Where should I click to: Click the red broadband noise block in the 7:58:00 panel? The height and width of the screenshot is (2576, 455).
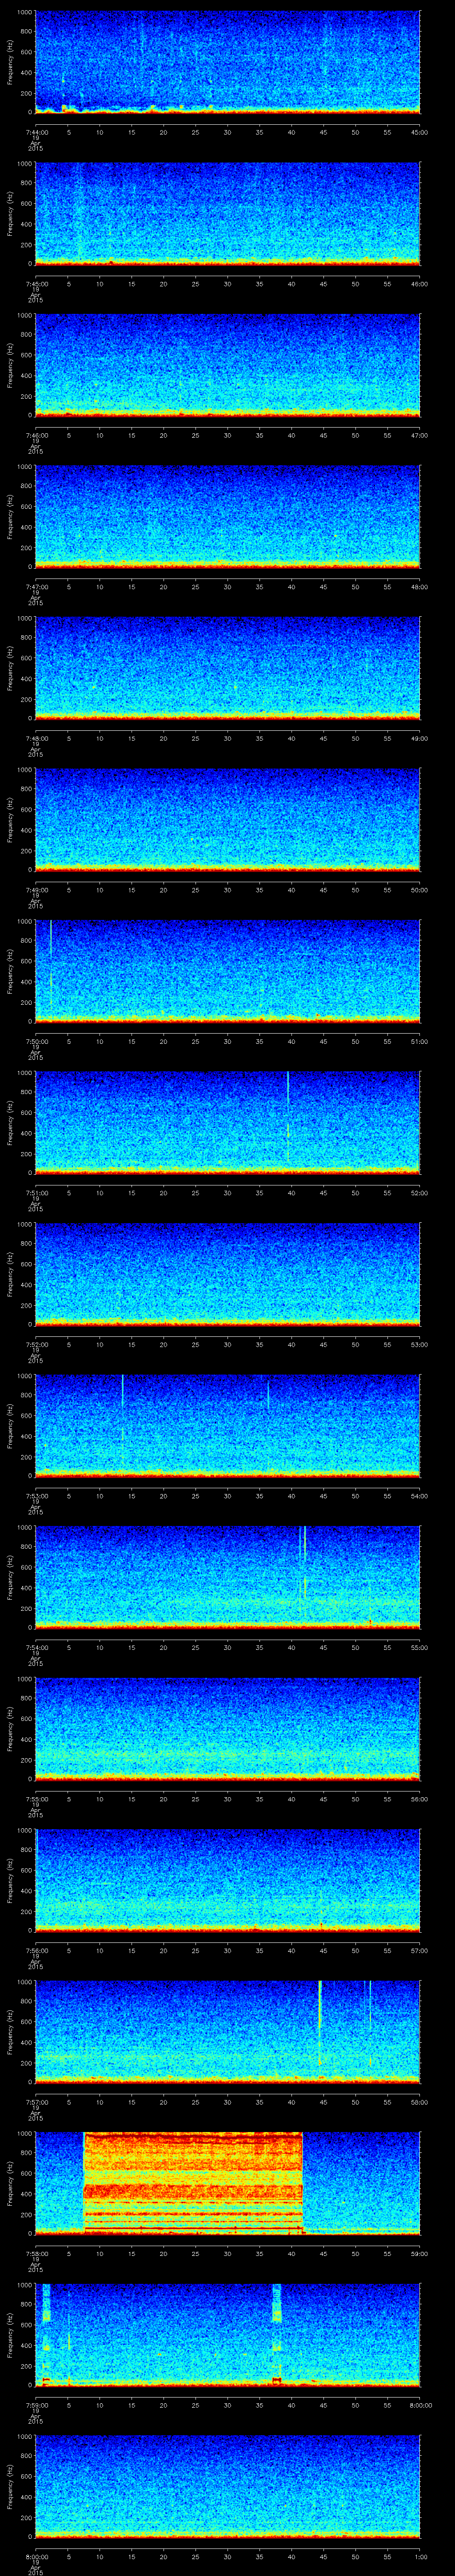tap(193, 2183)
